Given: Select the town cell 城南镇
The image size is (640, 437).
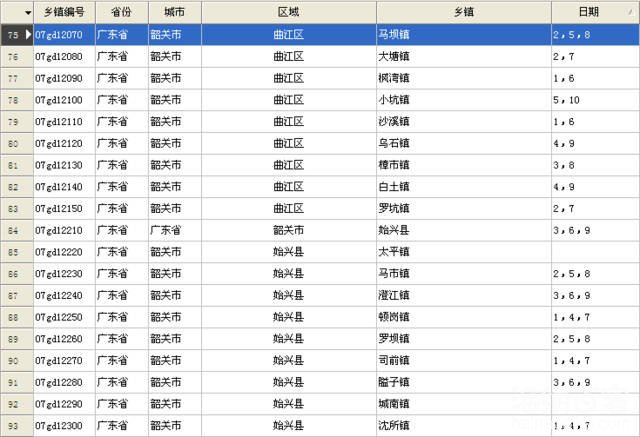Looking at the screenshot, I should point(464,404).
